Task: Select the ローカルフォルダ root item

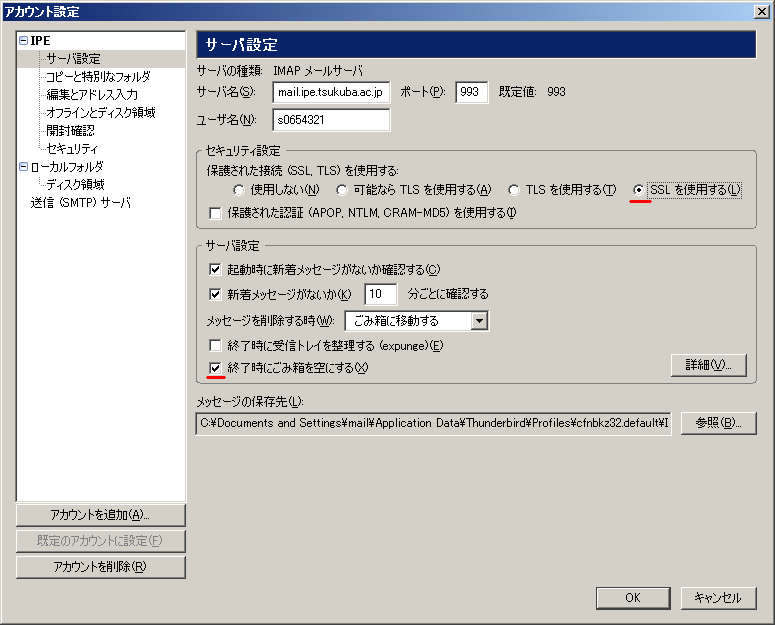Action: coord(67,167)
